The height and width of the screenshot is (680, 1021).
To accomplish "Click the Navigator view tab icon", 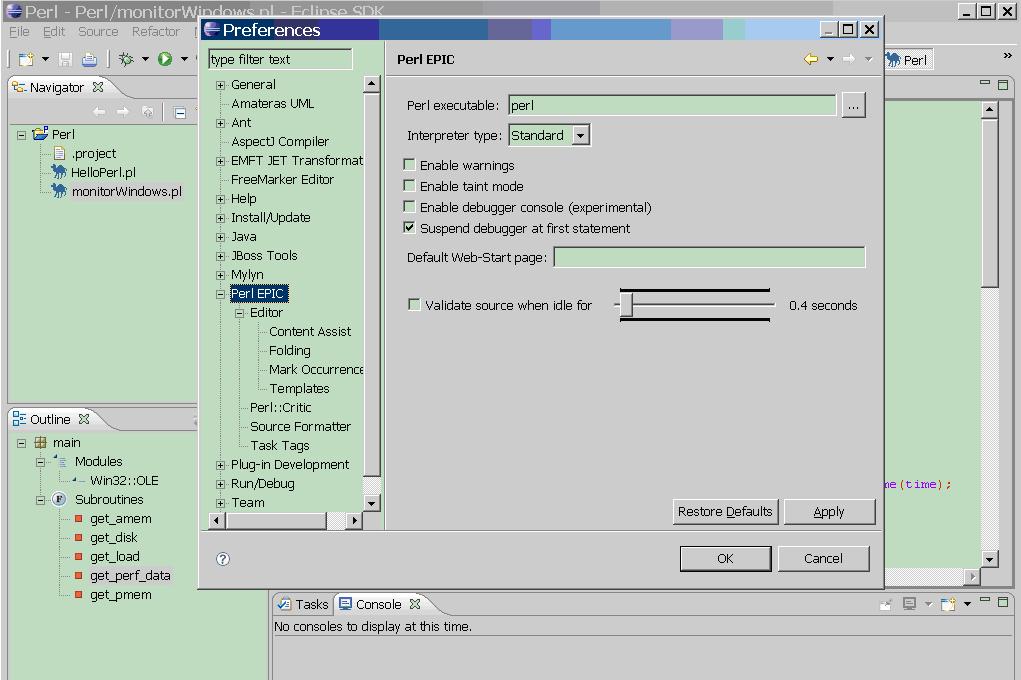I will [x=19, y=87].
